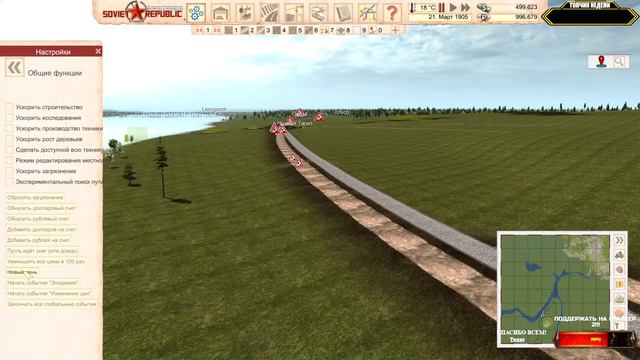Select view layer 9 on the quick bar
The height and width of the screenshot is (360, 640).
(x=359, y=30)
